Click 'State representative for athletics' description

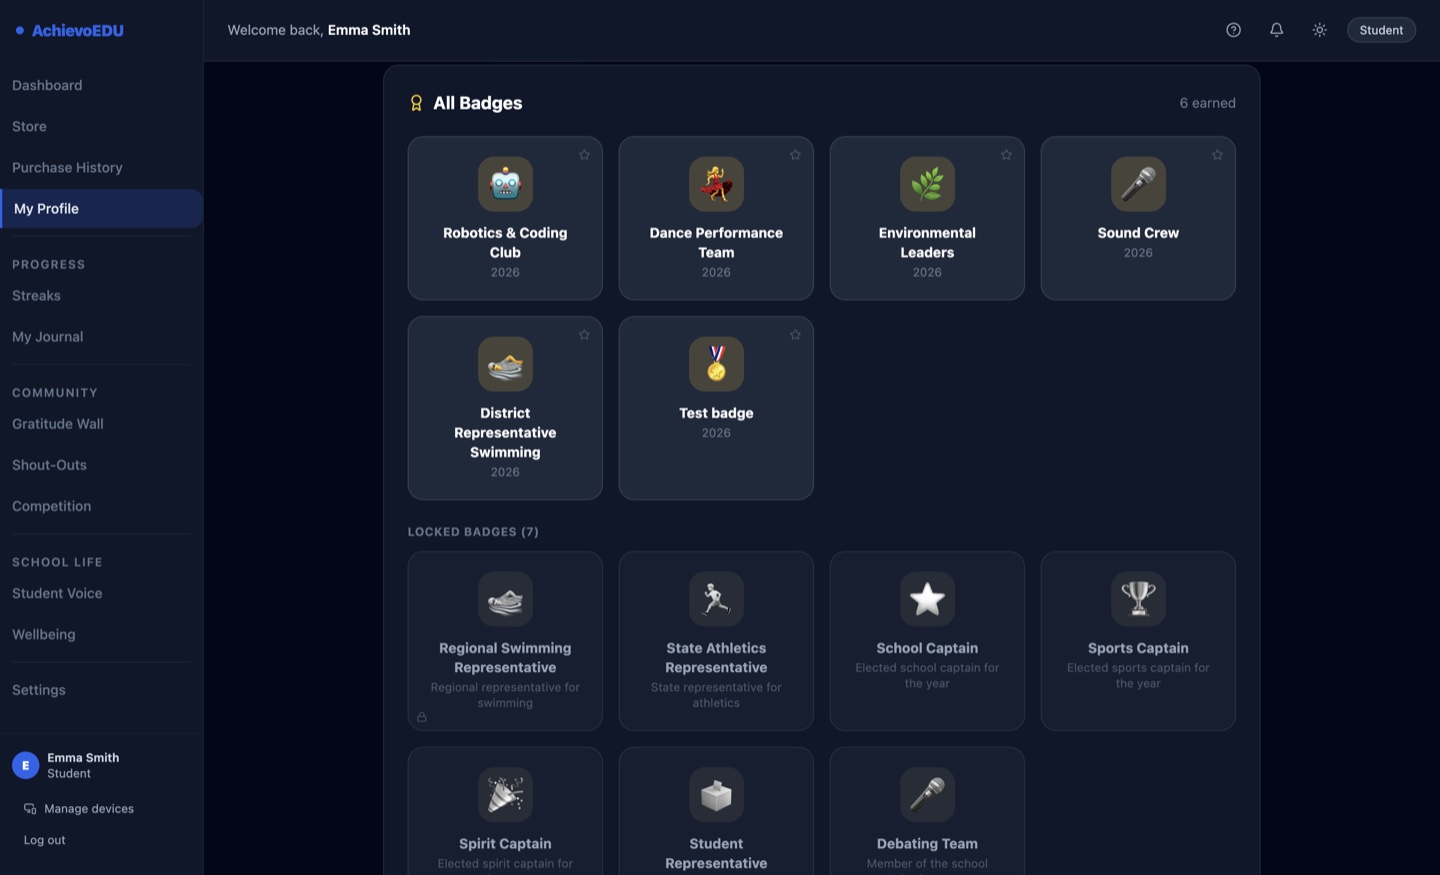[x=716, y=695]
